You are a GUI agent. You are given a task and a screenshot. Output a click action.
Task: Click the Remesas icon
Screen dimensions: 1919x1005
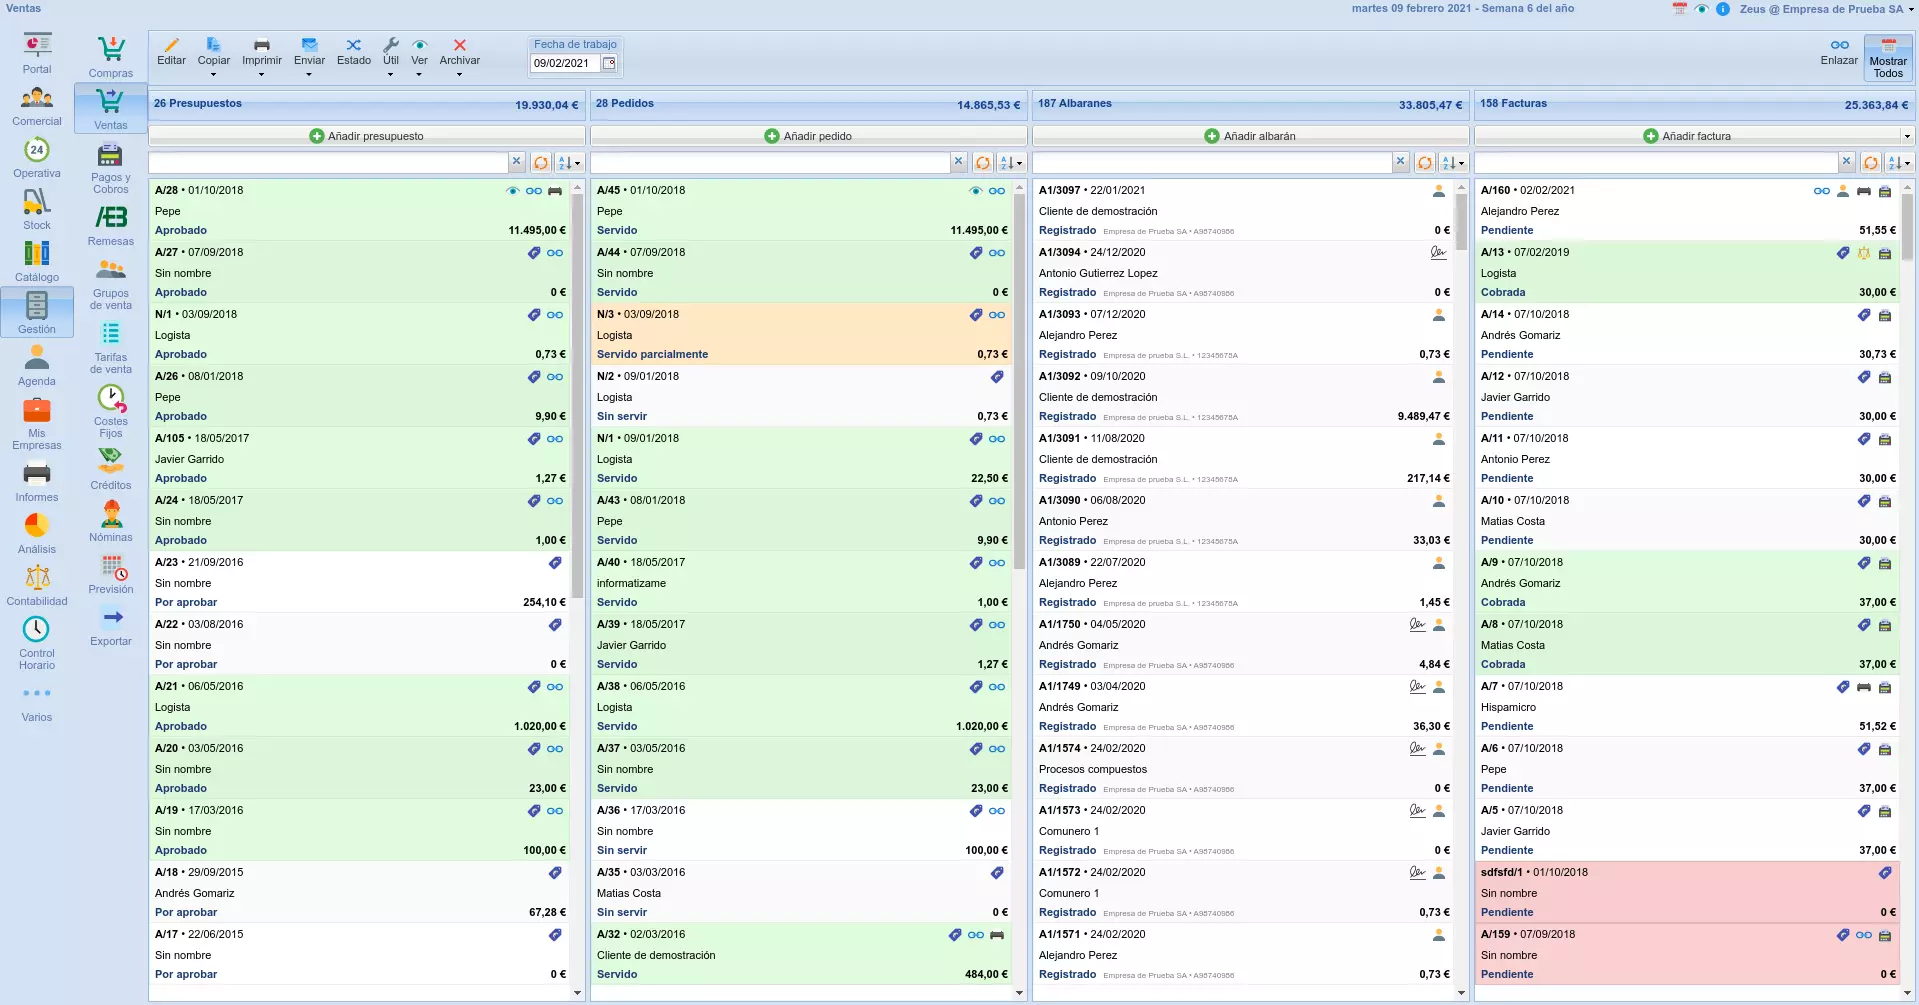(110, 225)
